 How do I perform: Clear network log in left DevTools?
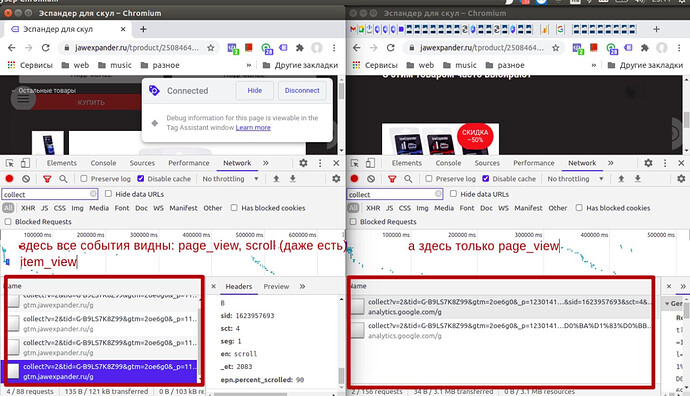(26, 179)
